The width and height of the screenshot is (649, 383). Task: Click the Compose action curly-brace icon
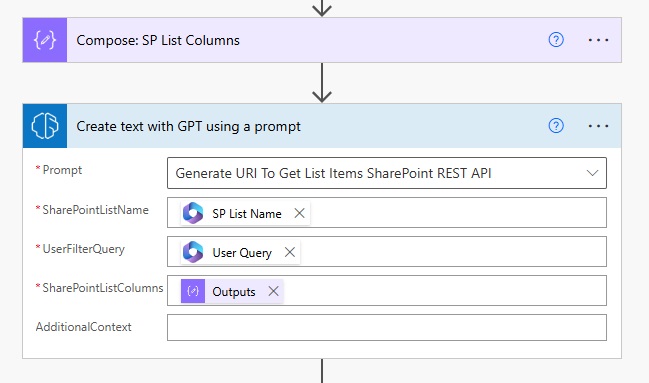coord(45,40)
